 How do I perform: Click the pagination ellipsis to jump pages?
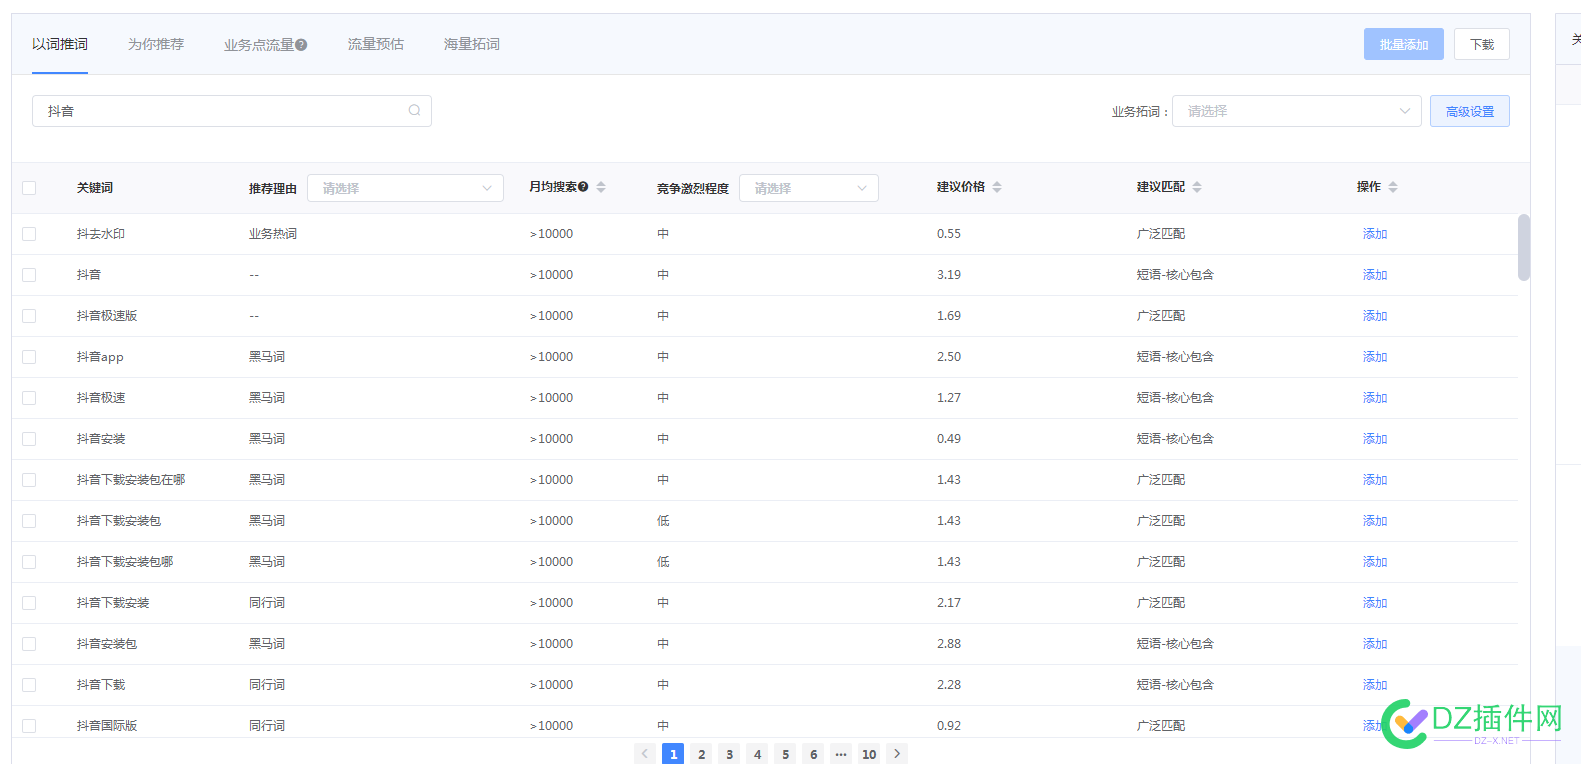(841, 754)
